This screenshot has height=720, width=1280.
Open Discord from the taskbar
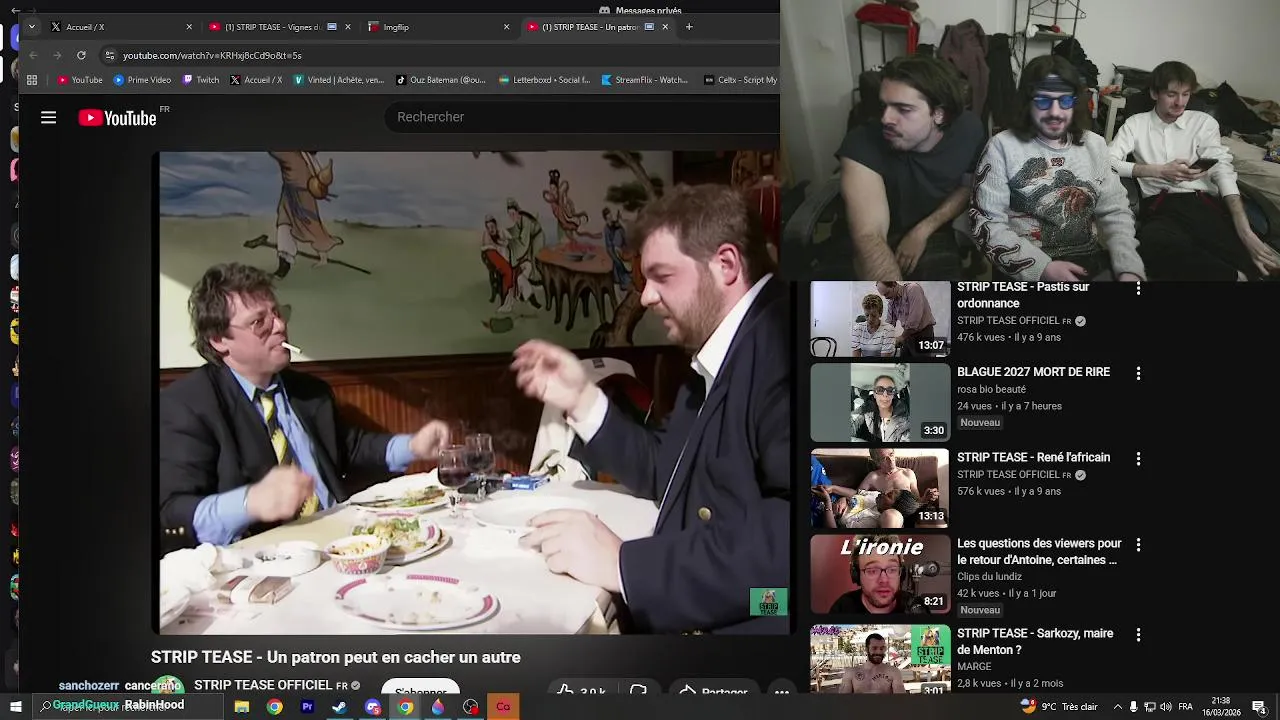coord(373,707)
